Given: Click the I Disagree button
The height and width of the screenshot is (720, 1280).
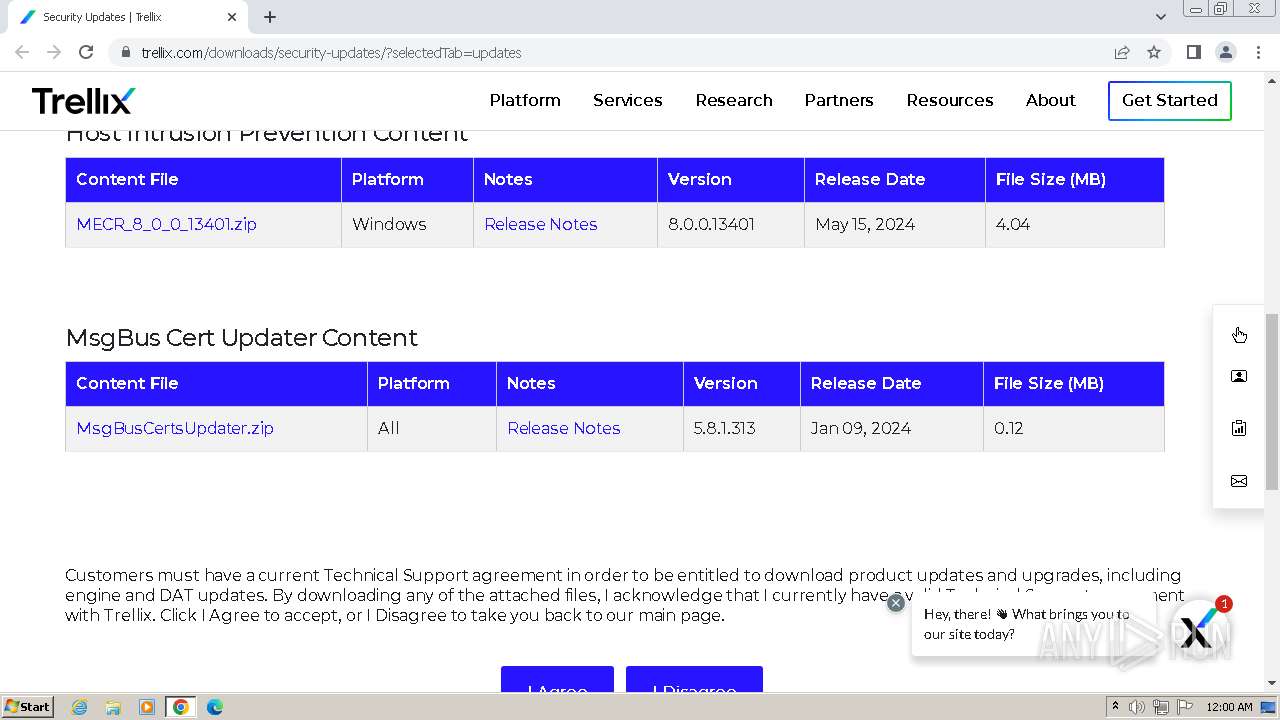Looking at the screenshot, I should point(694,679).
